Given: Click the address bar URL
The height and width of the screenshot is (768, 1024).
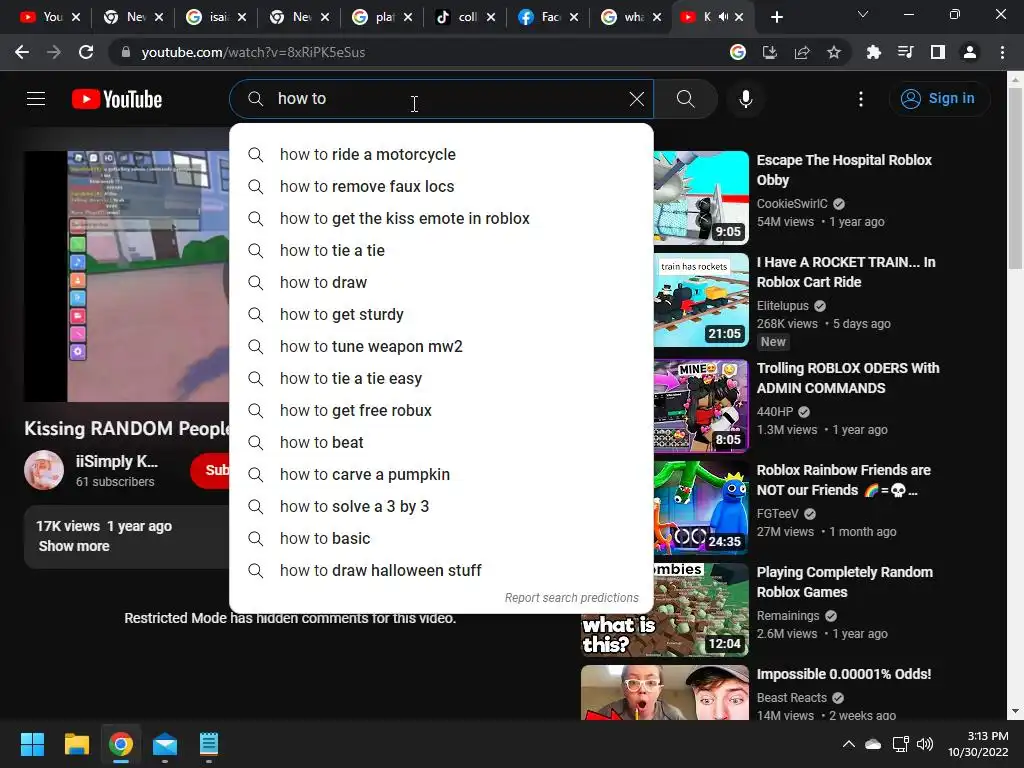Looking at the screenshot, I should [253, 52].
